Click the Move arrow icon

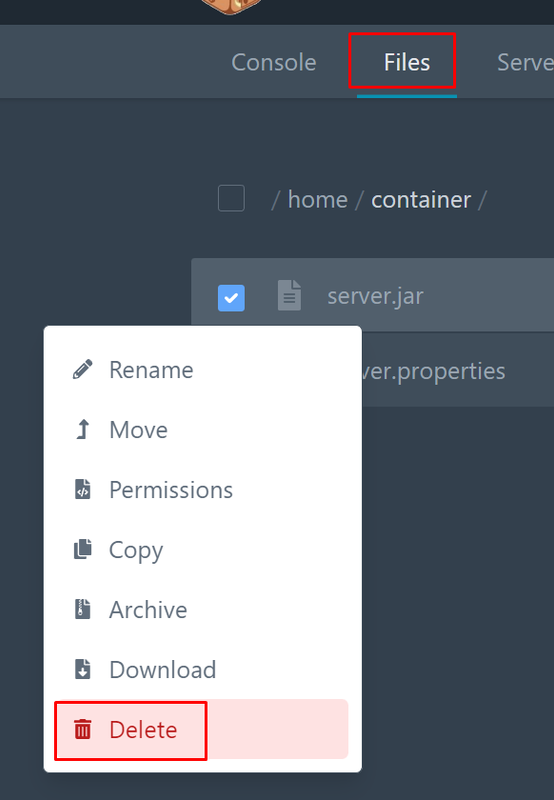coord(83,429)
